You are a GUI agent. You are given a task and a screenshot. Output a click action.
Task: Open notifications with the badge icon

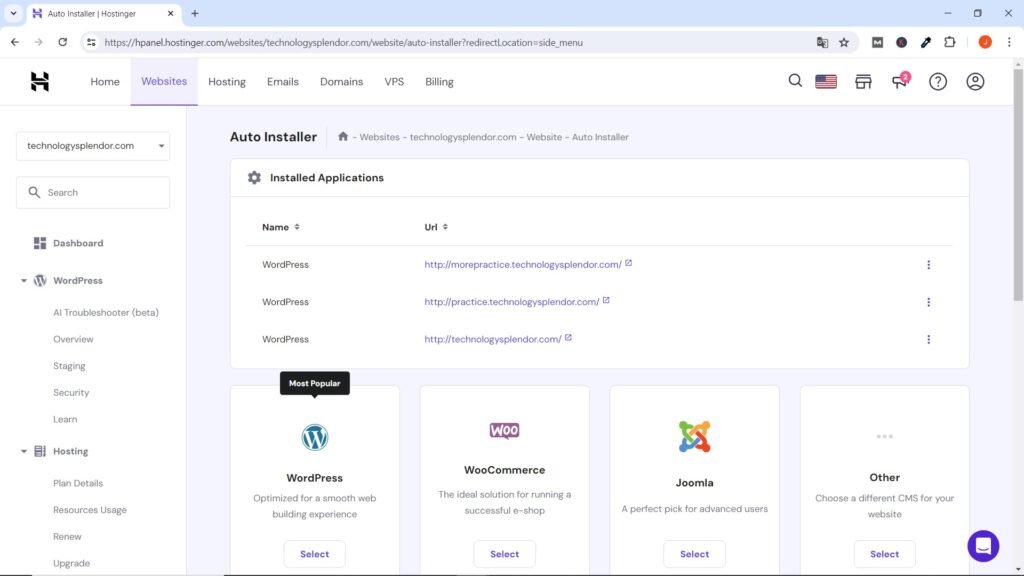click(x=898, y=81)
